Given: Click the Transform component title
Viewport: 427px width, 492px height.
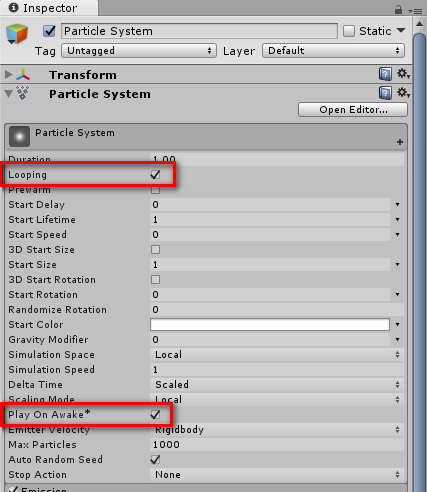Looking at the screenshot, I should (x=83, y=75).
